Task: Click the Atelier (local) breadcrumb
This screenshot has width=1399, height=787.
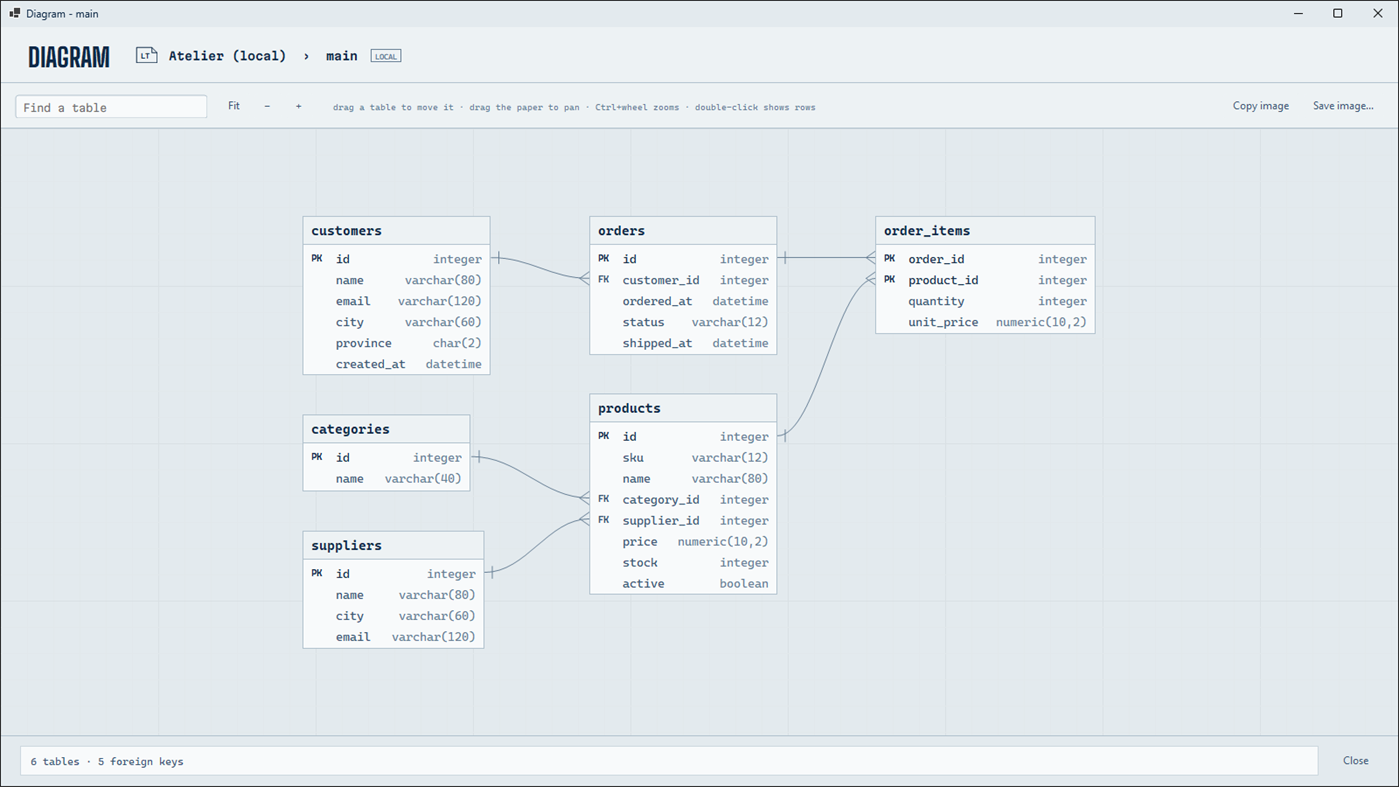Action: pyautogui.click(x=227, y=56)
